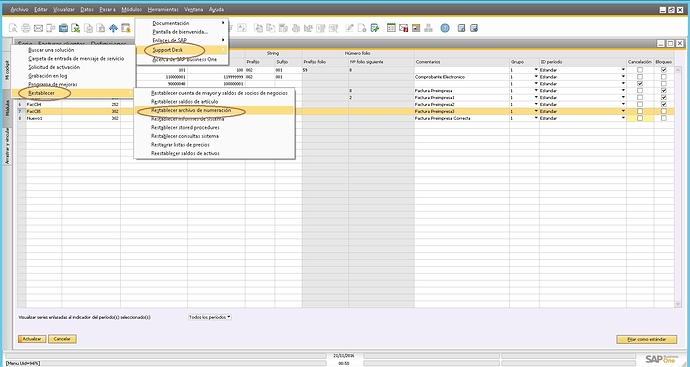Expand the Documentación submenu
The image size is (690, 367).
[181, 23]
